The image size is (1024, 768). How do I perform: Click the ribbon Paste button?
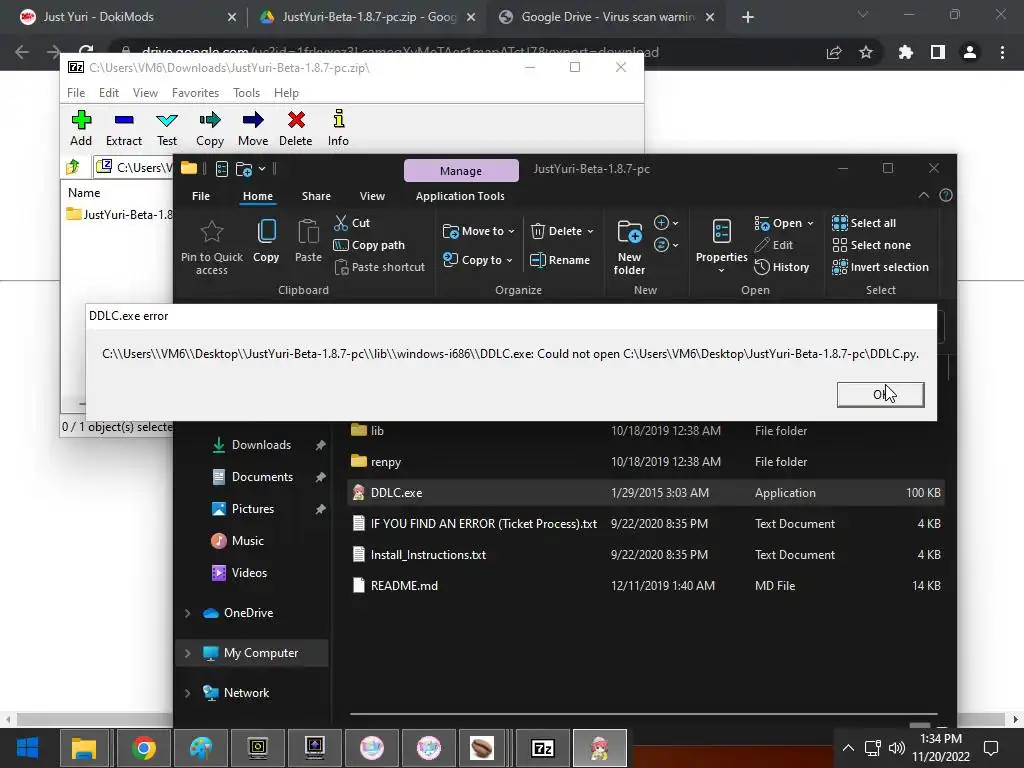coord(308,241)
